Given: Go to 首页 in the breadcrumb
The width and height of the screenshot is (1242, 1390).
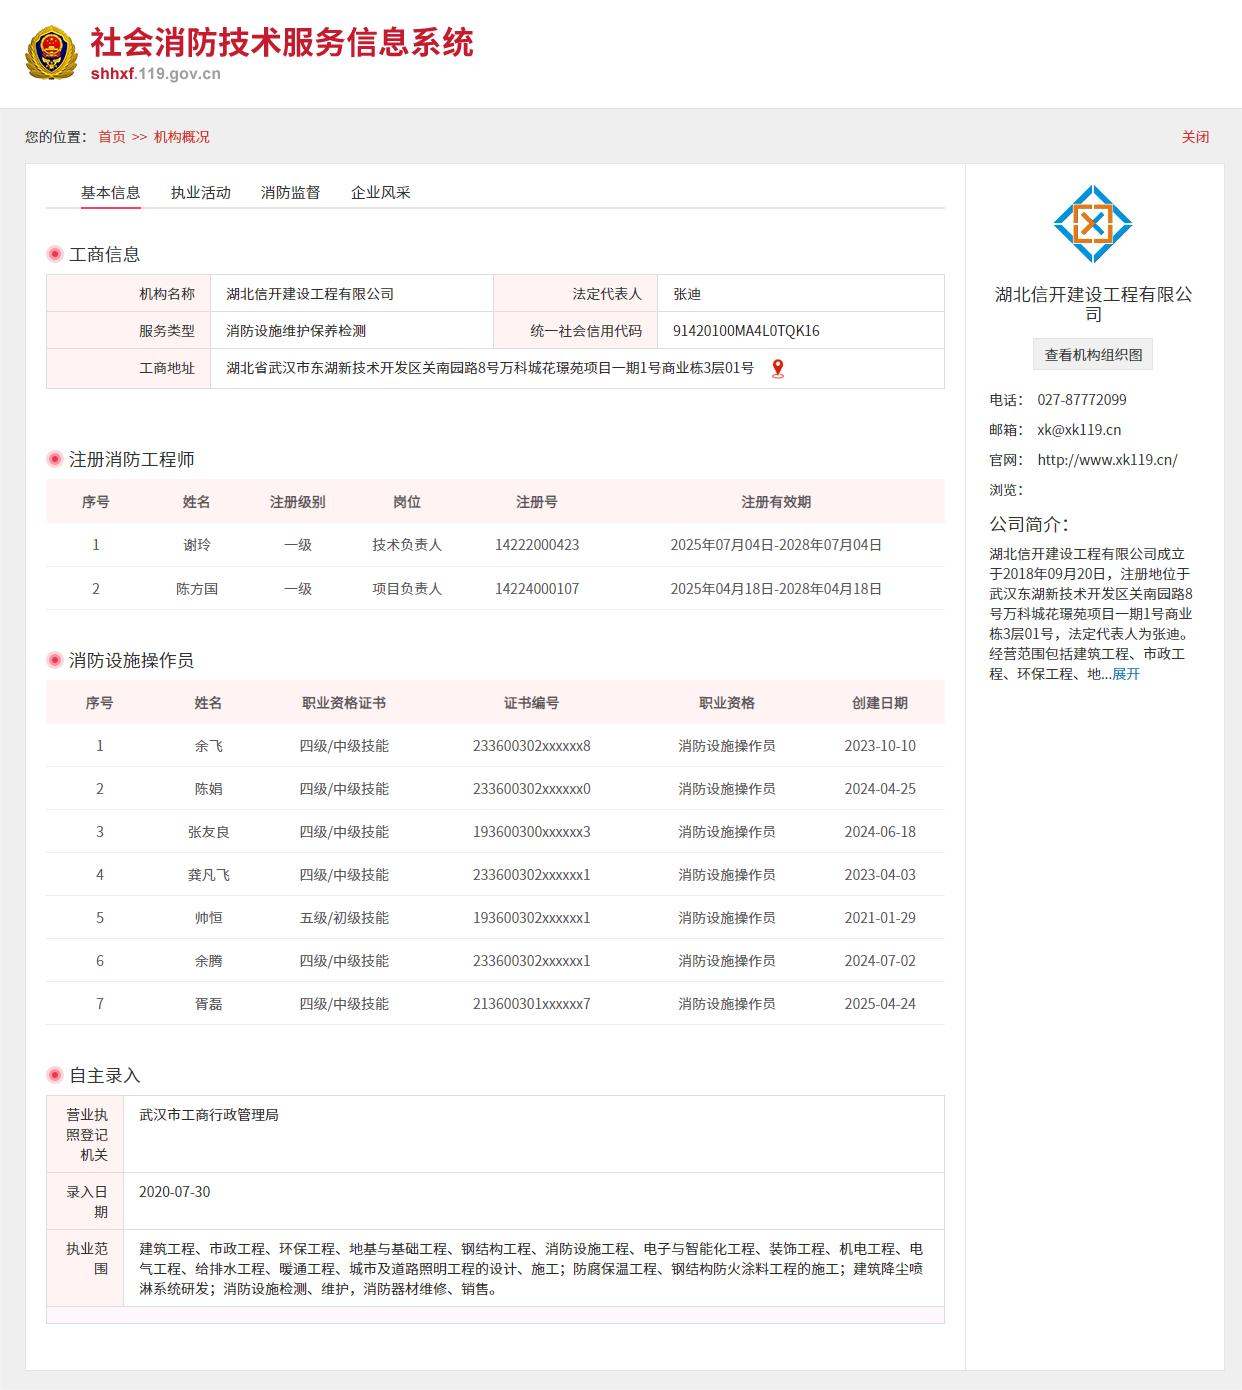Looking at the screenshot, I should pos(112,137).
